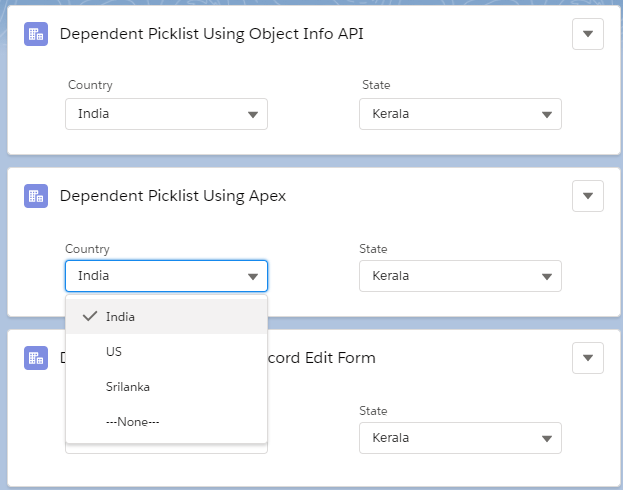This screenshot has height=490, width=623.
Task: Pick Srilanka from the dropdown list
Action: click(127, 387)
